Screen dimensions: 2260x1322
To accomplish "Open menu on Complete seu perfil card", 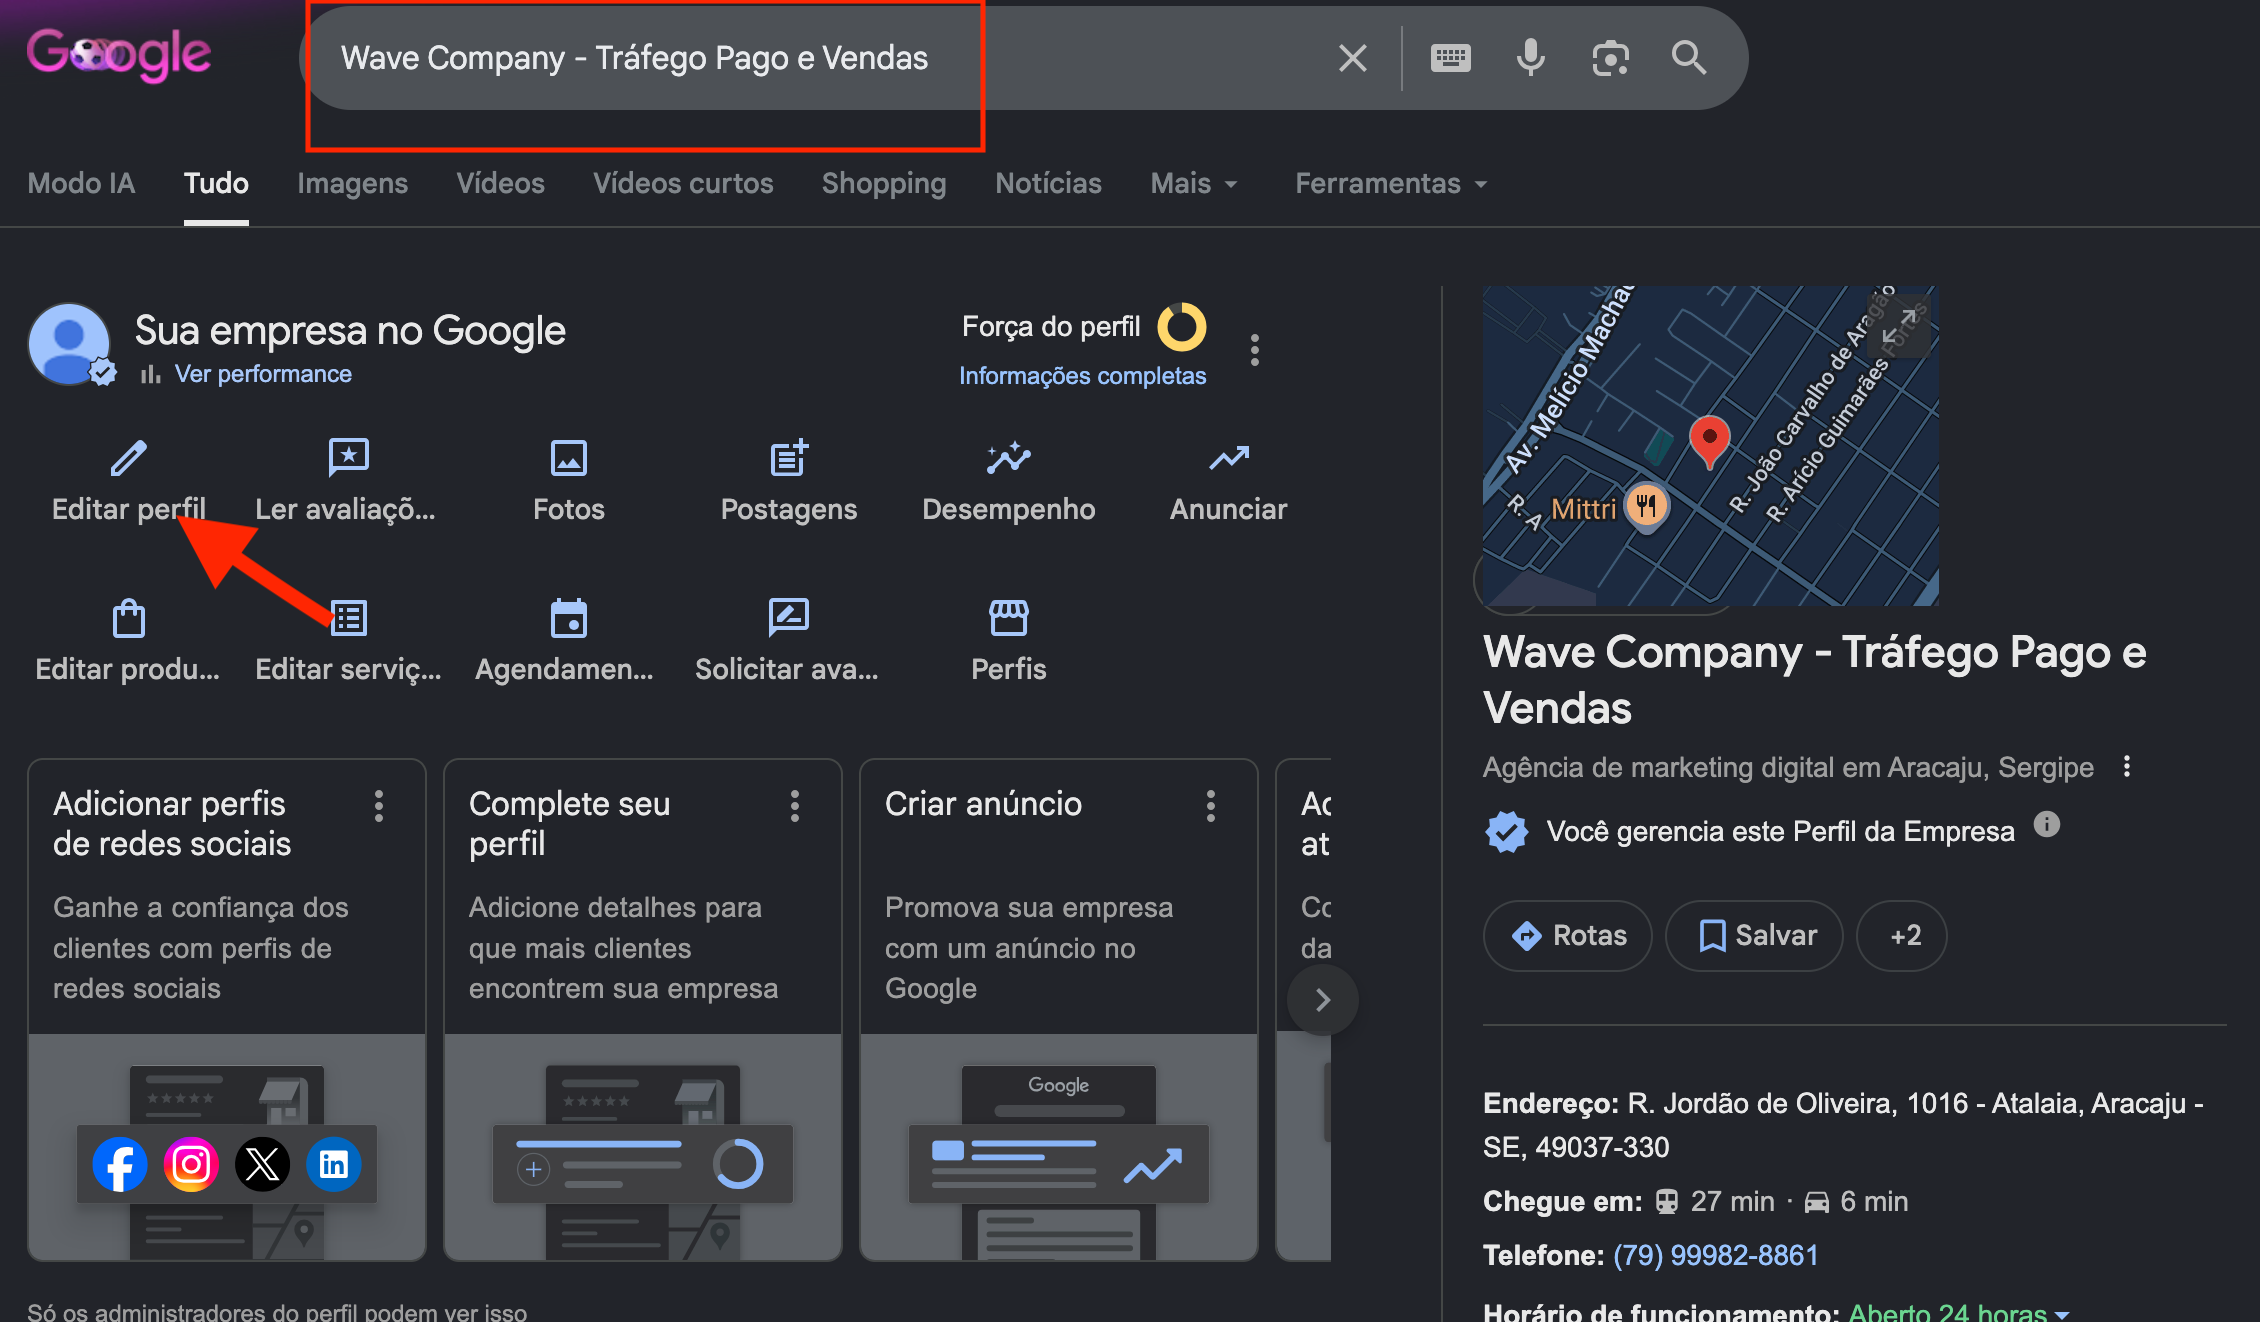I will tap(795, 806).
